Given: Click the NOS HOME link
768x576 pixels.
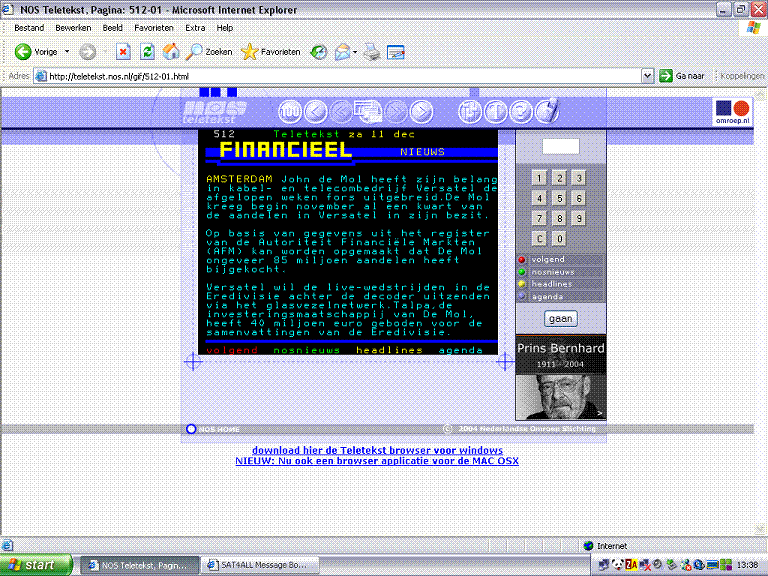Looking at the screenshot, I should click(x=214, y=430).
